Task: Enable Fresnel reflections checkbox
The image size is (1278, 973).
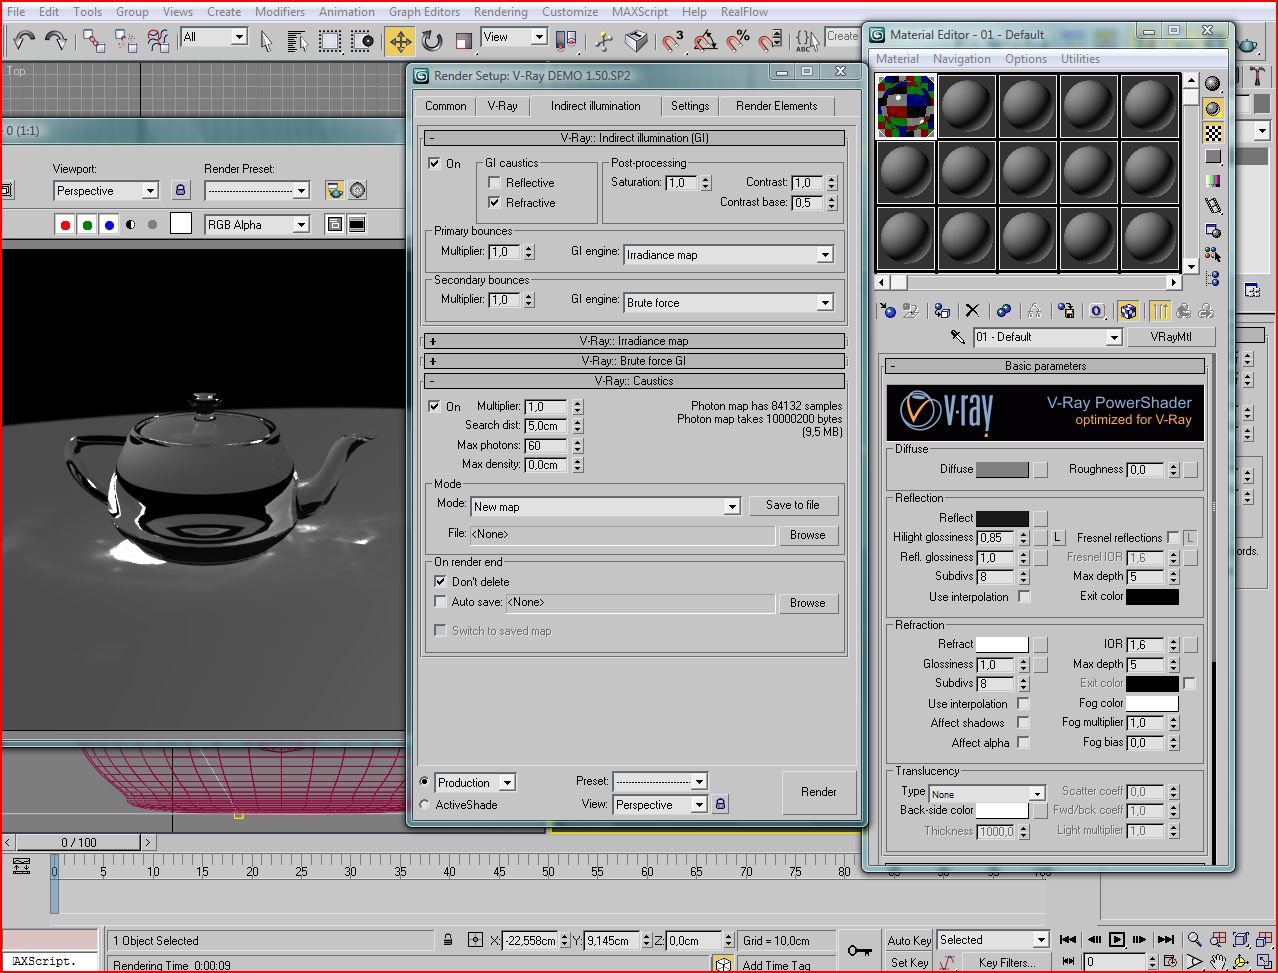Action: pos(1173,538)
